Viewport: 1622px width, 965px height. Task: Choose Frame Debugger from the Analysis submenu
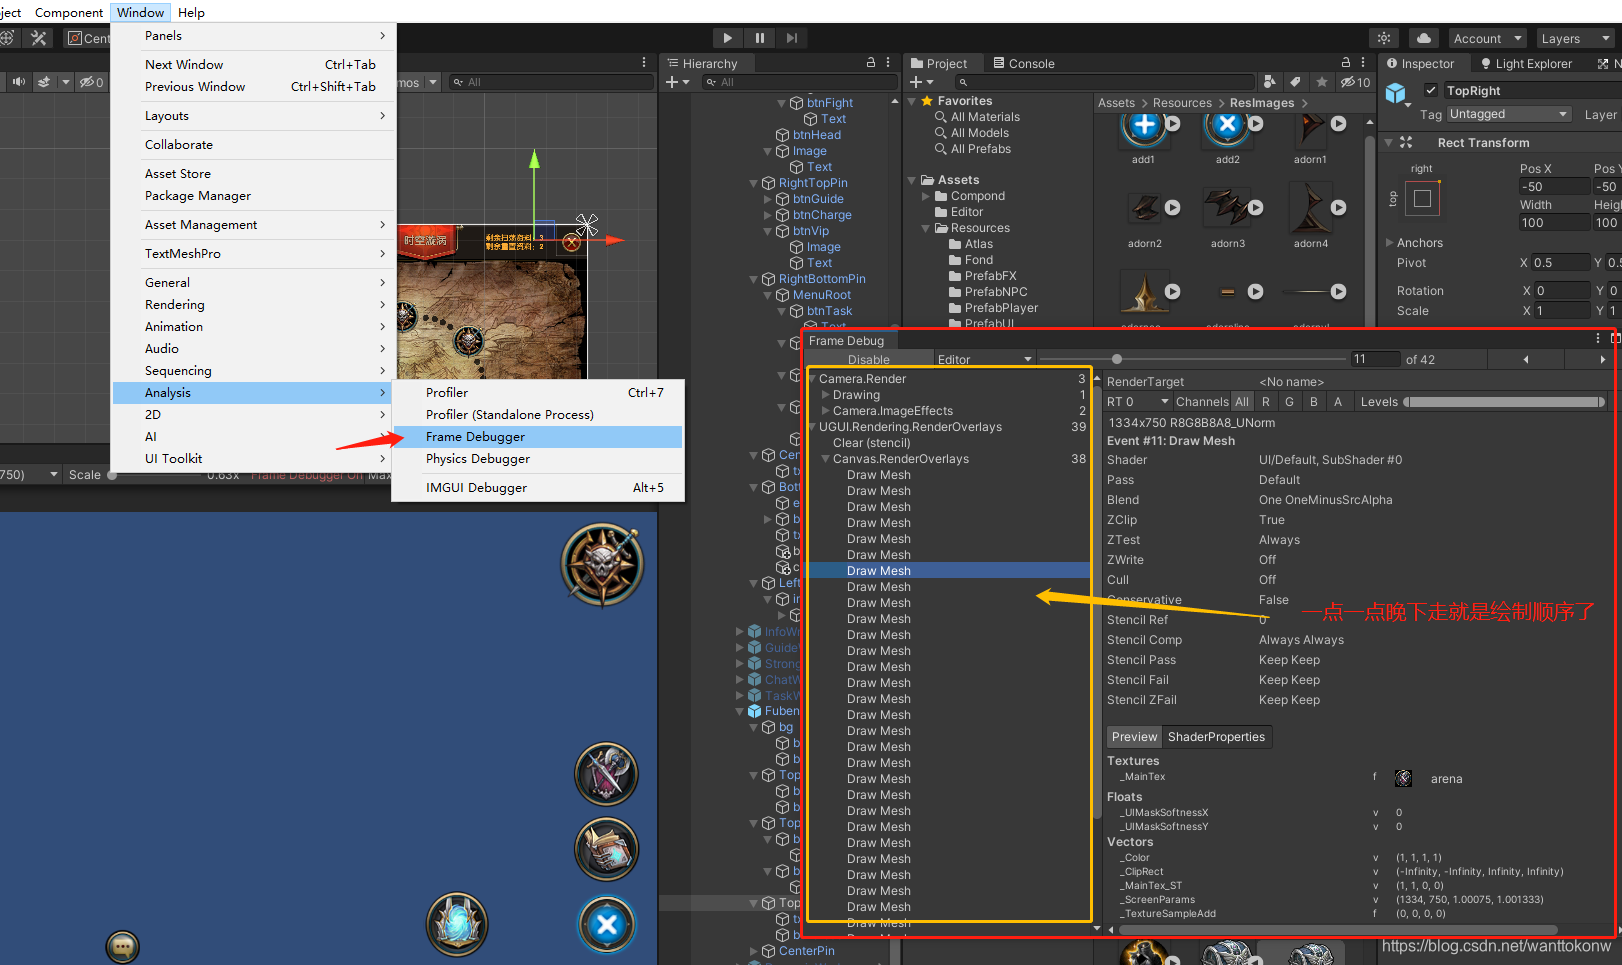pos(537,437)
